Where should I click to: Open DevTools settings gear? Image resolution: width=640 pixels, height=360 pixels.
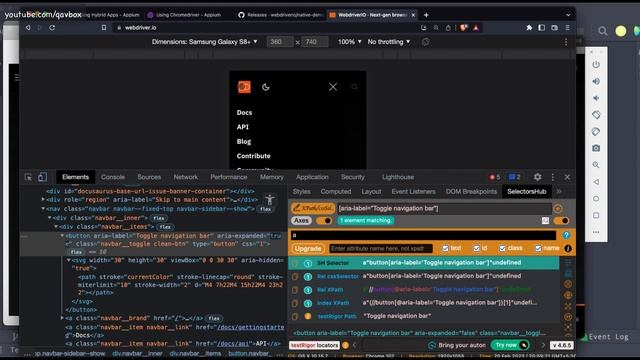[x=538, y=177]
